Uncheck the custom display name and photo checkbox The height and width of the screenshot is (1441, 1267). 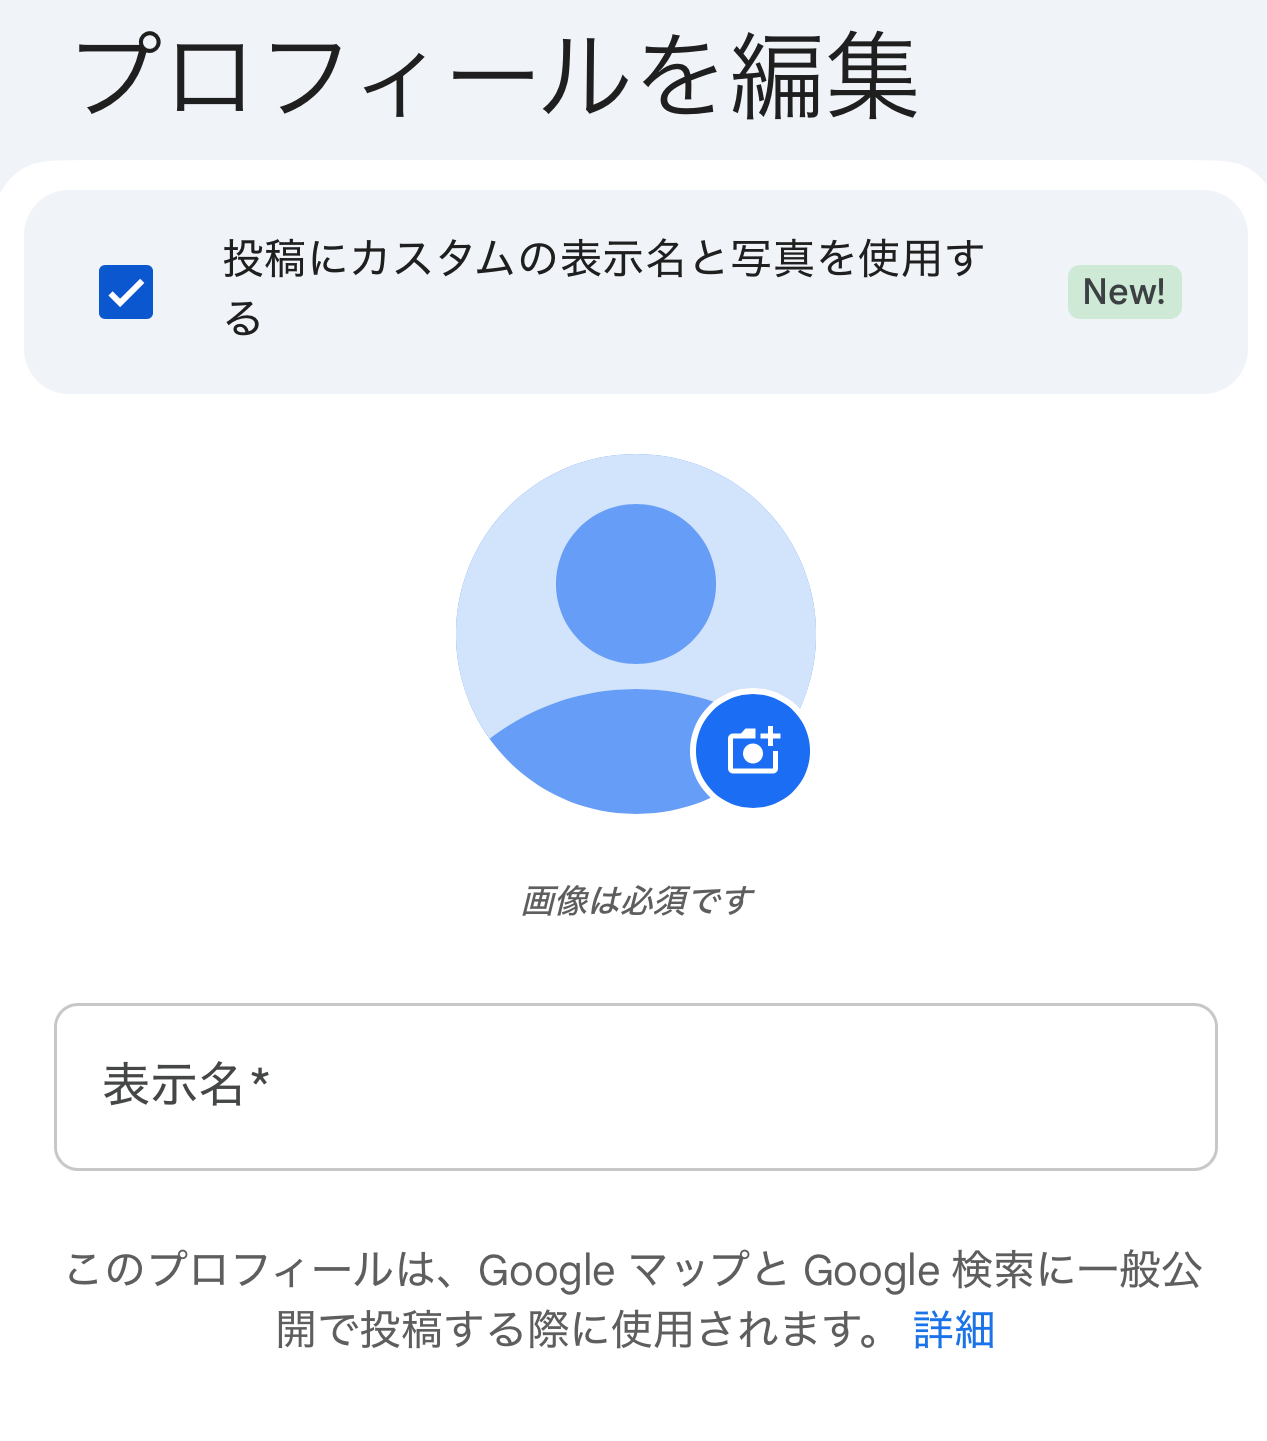coord(126,292)
